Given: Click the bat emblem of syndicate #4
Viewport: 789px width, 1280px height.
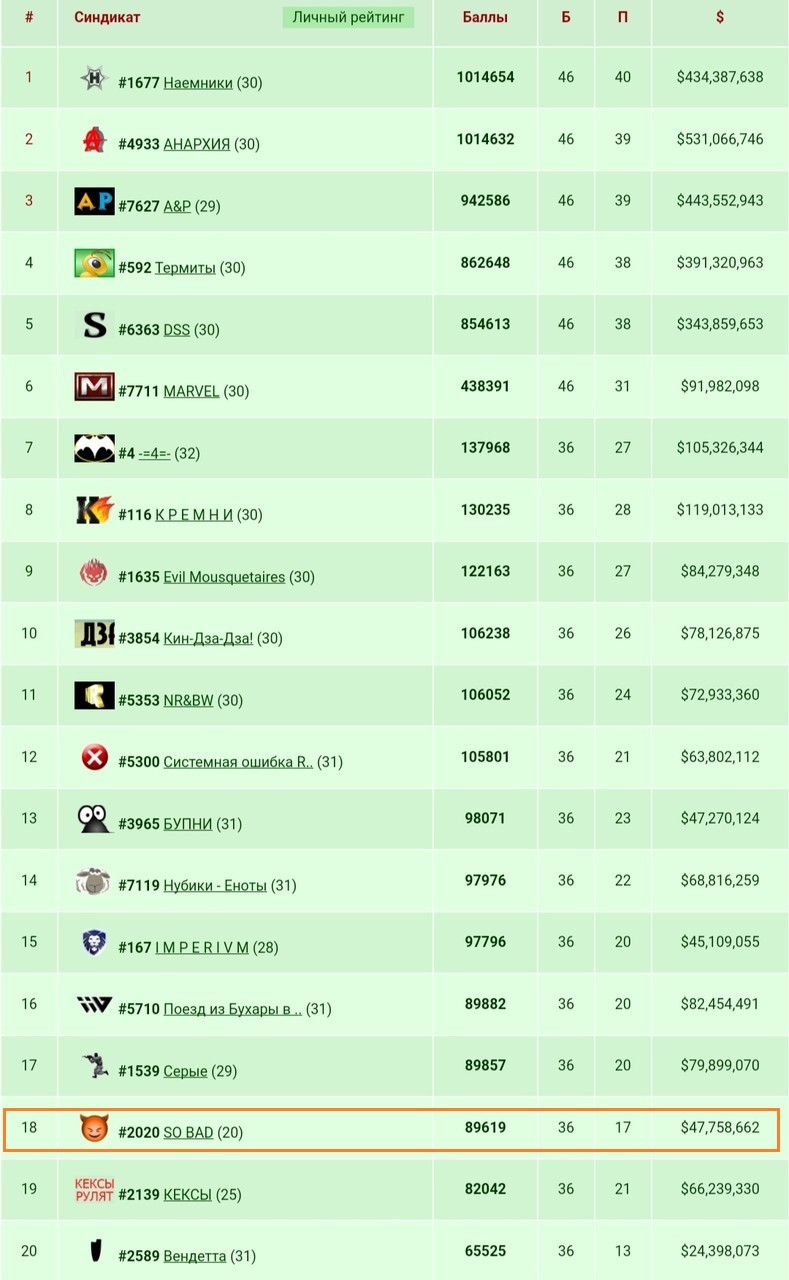Looking at the screenshot, I should [94, 449].
